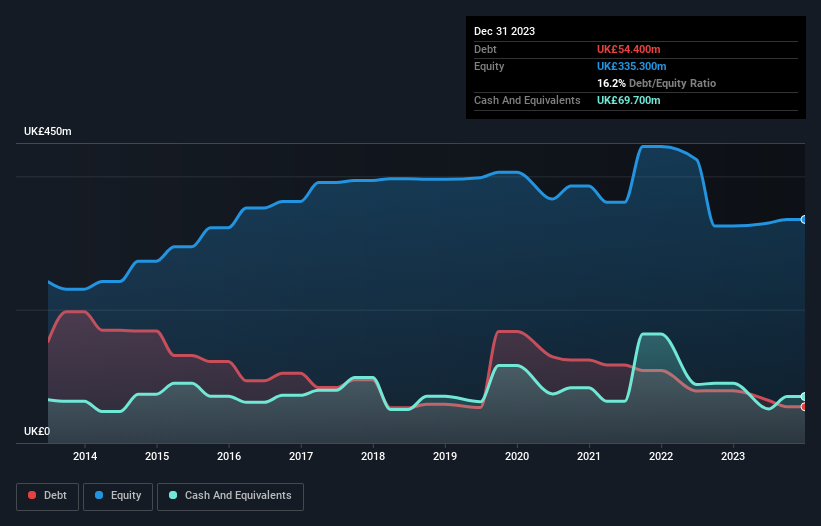Screen dimensions: 821x526
Task: Click the blue Equity endpoint marker
Action: tap(804, 219)
